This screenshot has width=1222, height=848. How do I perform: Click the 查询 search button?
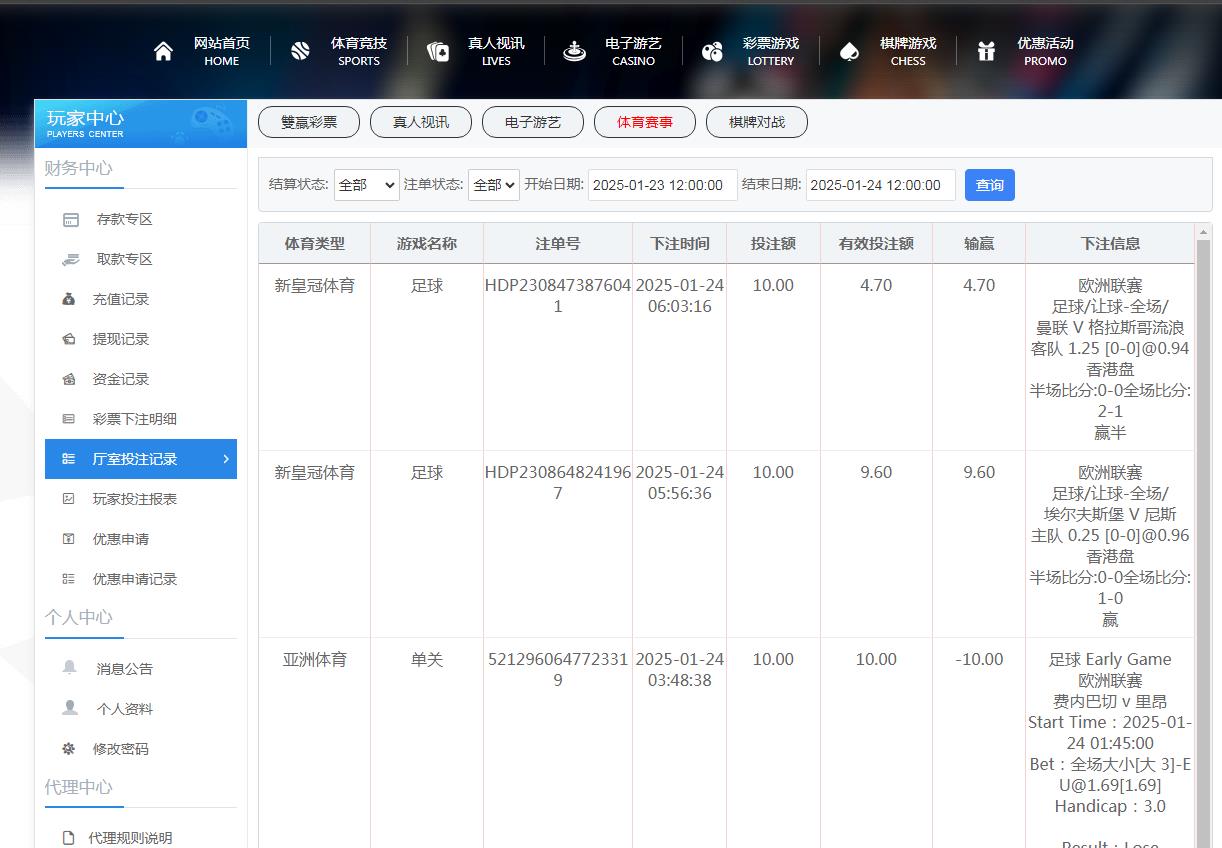pos(989,184)
